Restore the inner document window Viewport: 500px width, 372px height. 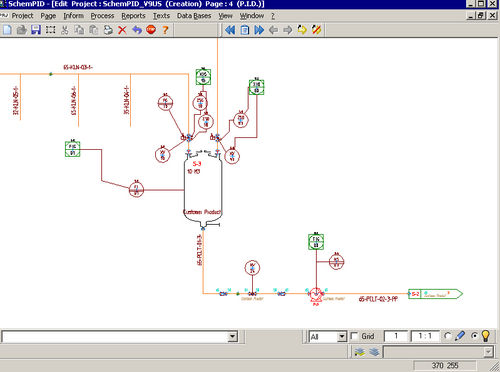click(x=481, y=16)
